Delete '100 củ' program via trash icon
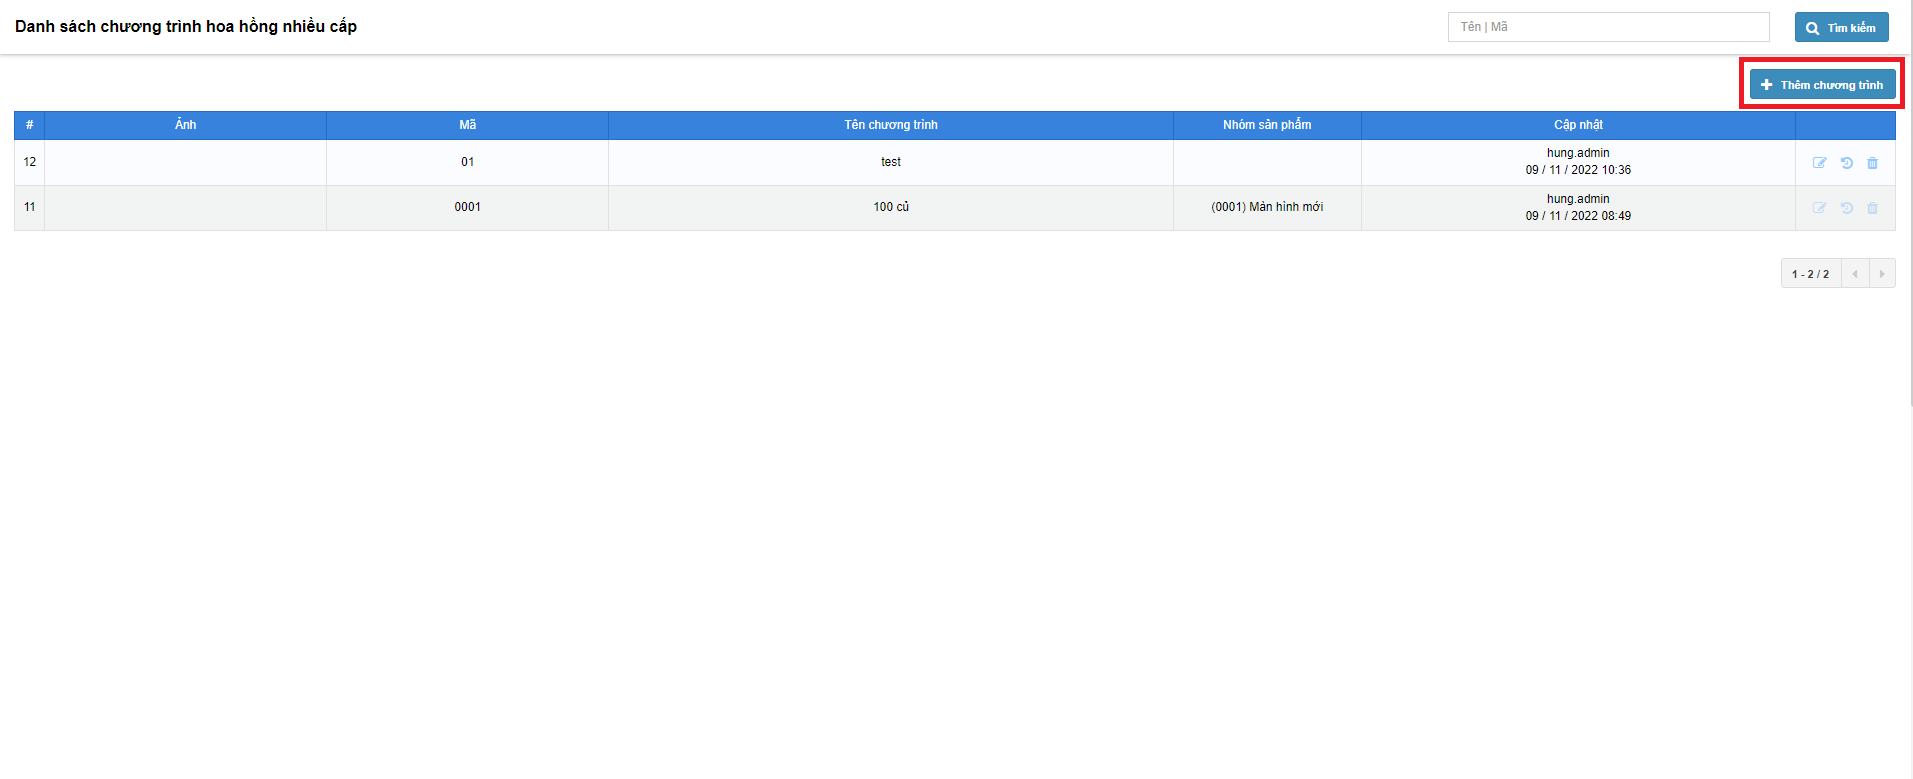Viewport: 1913px width, 779px height. [x=1872, y=208]
